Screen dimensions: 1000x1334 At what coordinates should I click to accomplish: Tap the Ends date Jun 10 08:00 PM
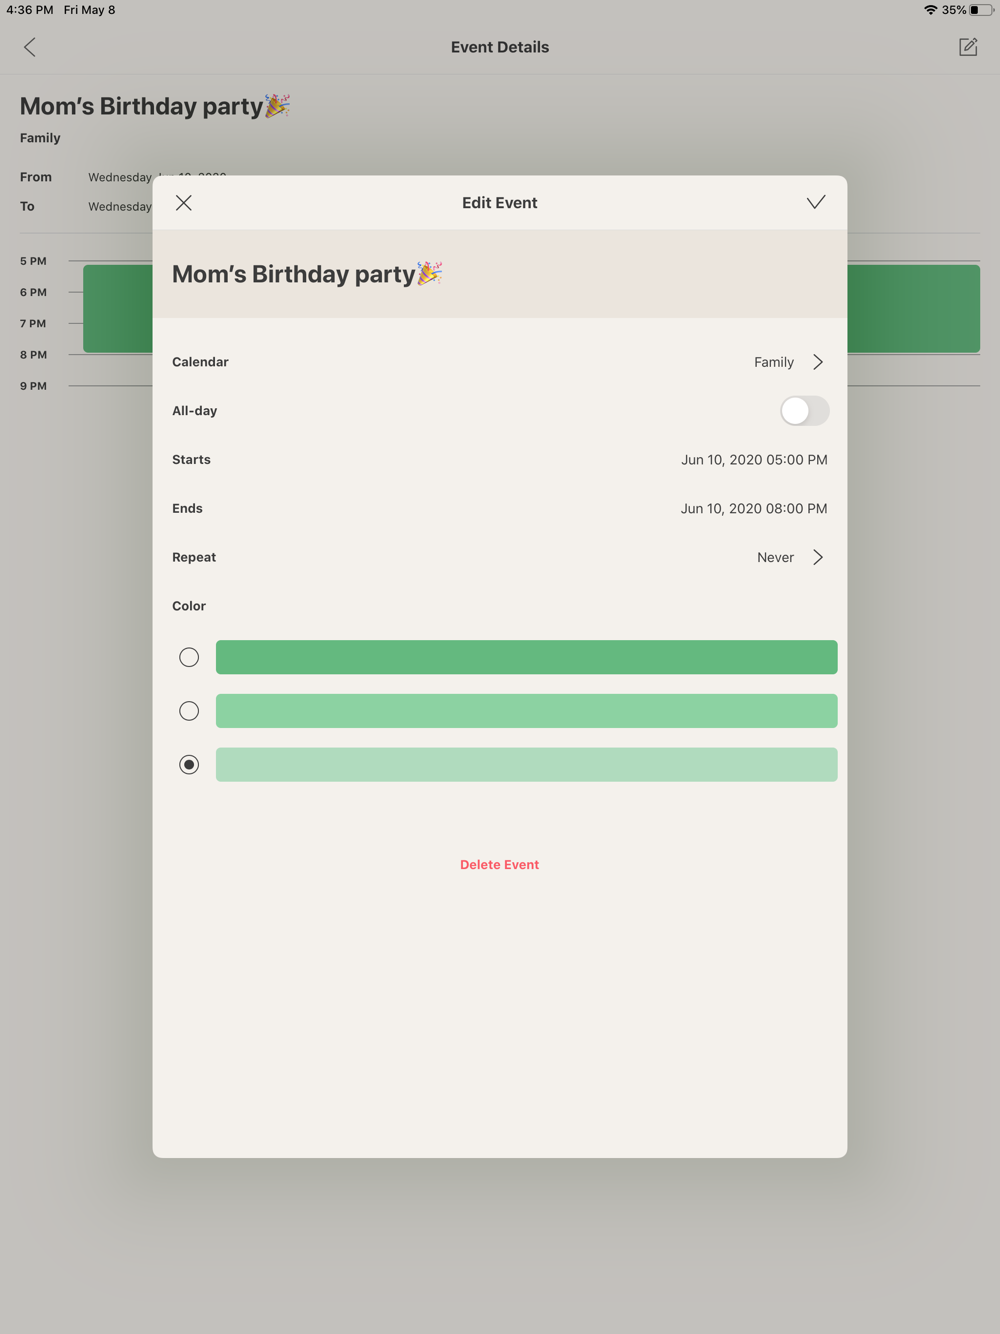754,509
